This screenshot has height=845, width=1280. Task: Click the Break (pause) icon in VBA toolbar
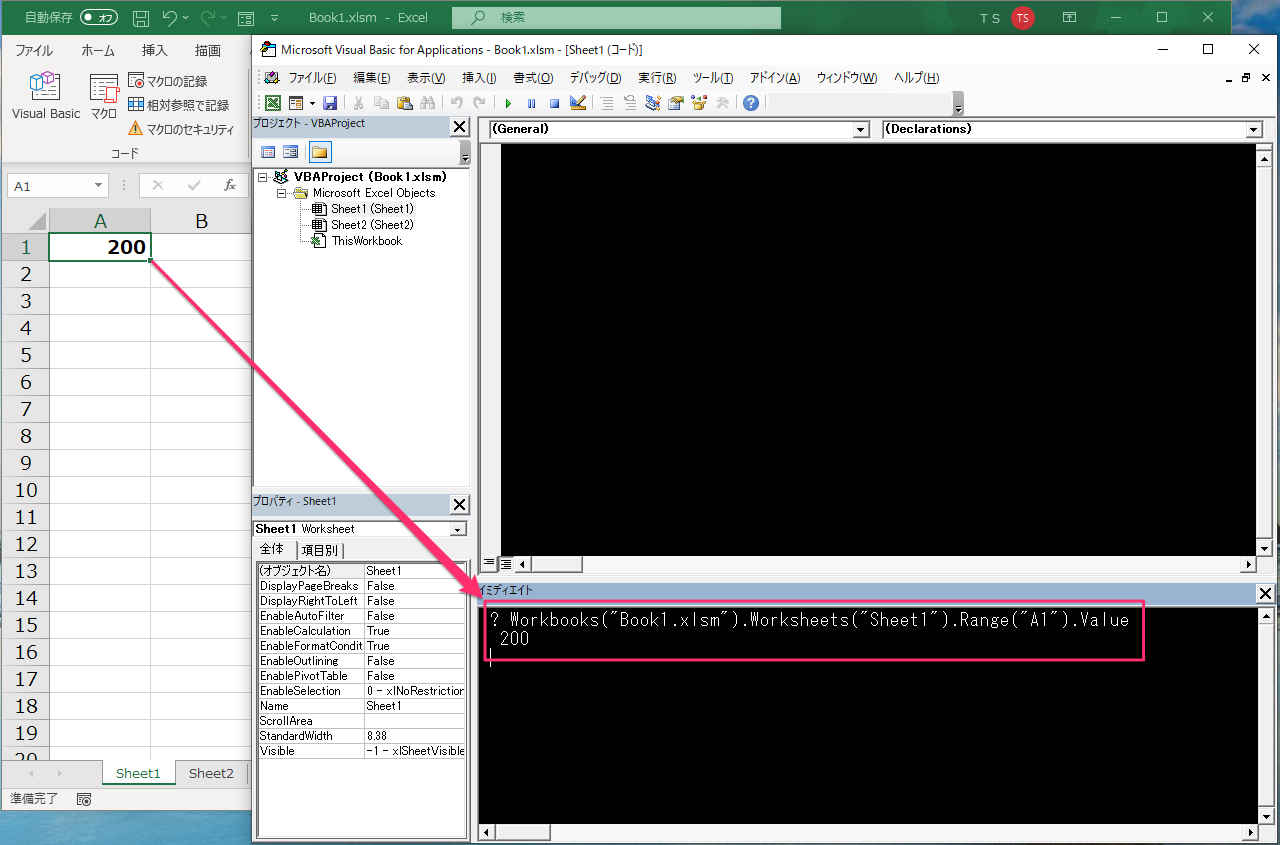pos(531,103)
